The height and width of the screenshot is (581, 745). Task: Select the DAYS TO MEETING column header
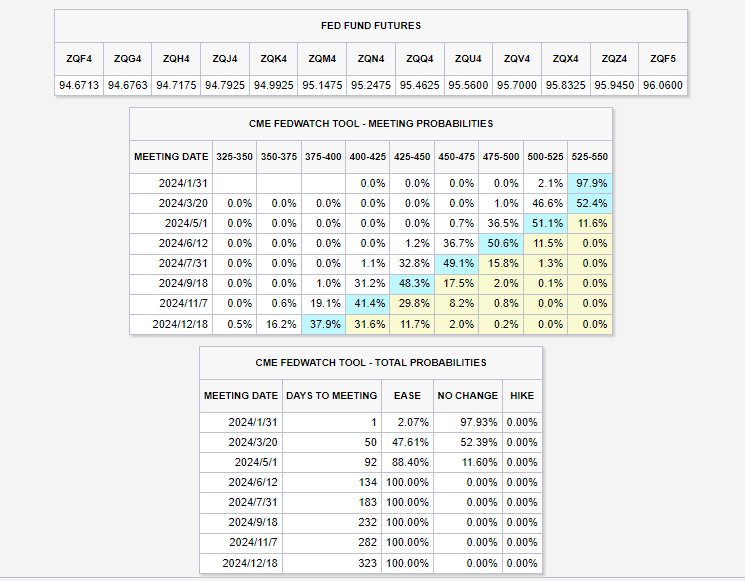(x=332, y=396)
